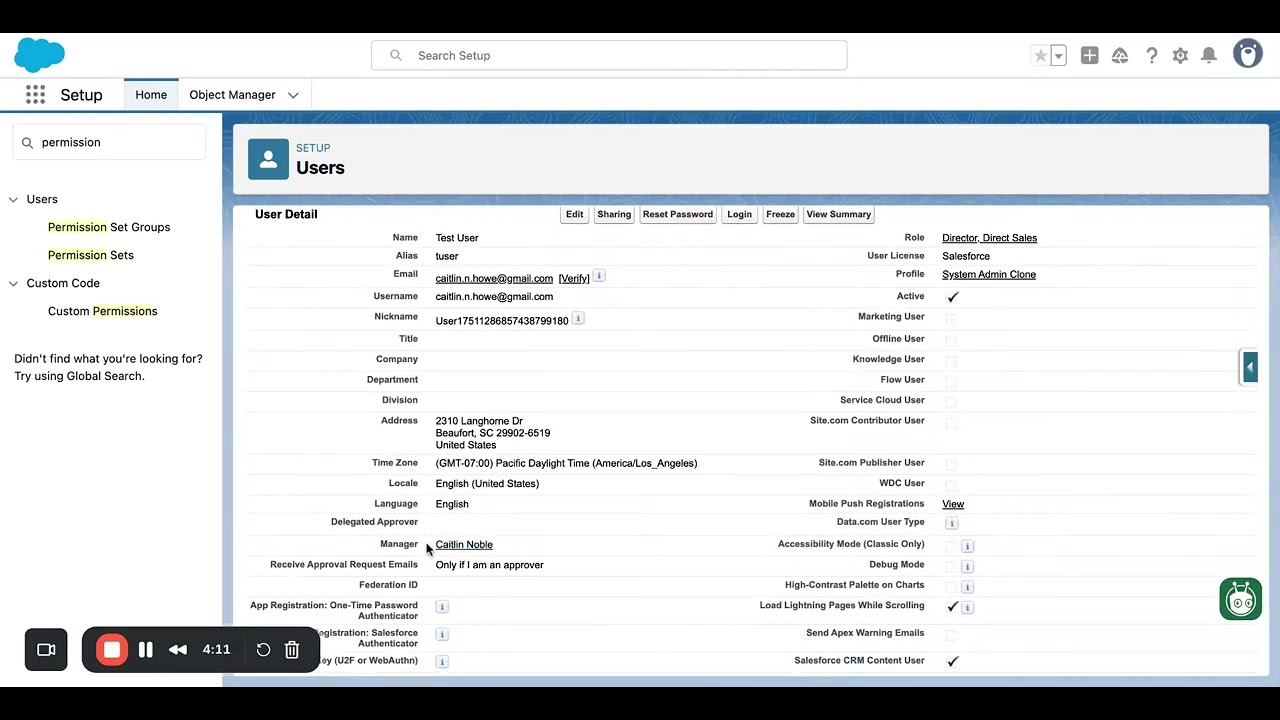Toggle the Site.com Contributor User checkbox
Viewport: 1280px width, 720px height.
pyautogui.click(x=951, y=423)
